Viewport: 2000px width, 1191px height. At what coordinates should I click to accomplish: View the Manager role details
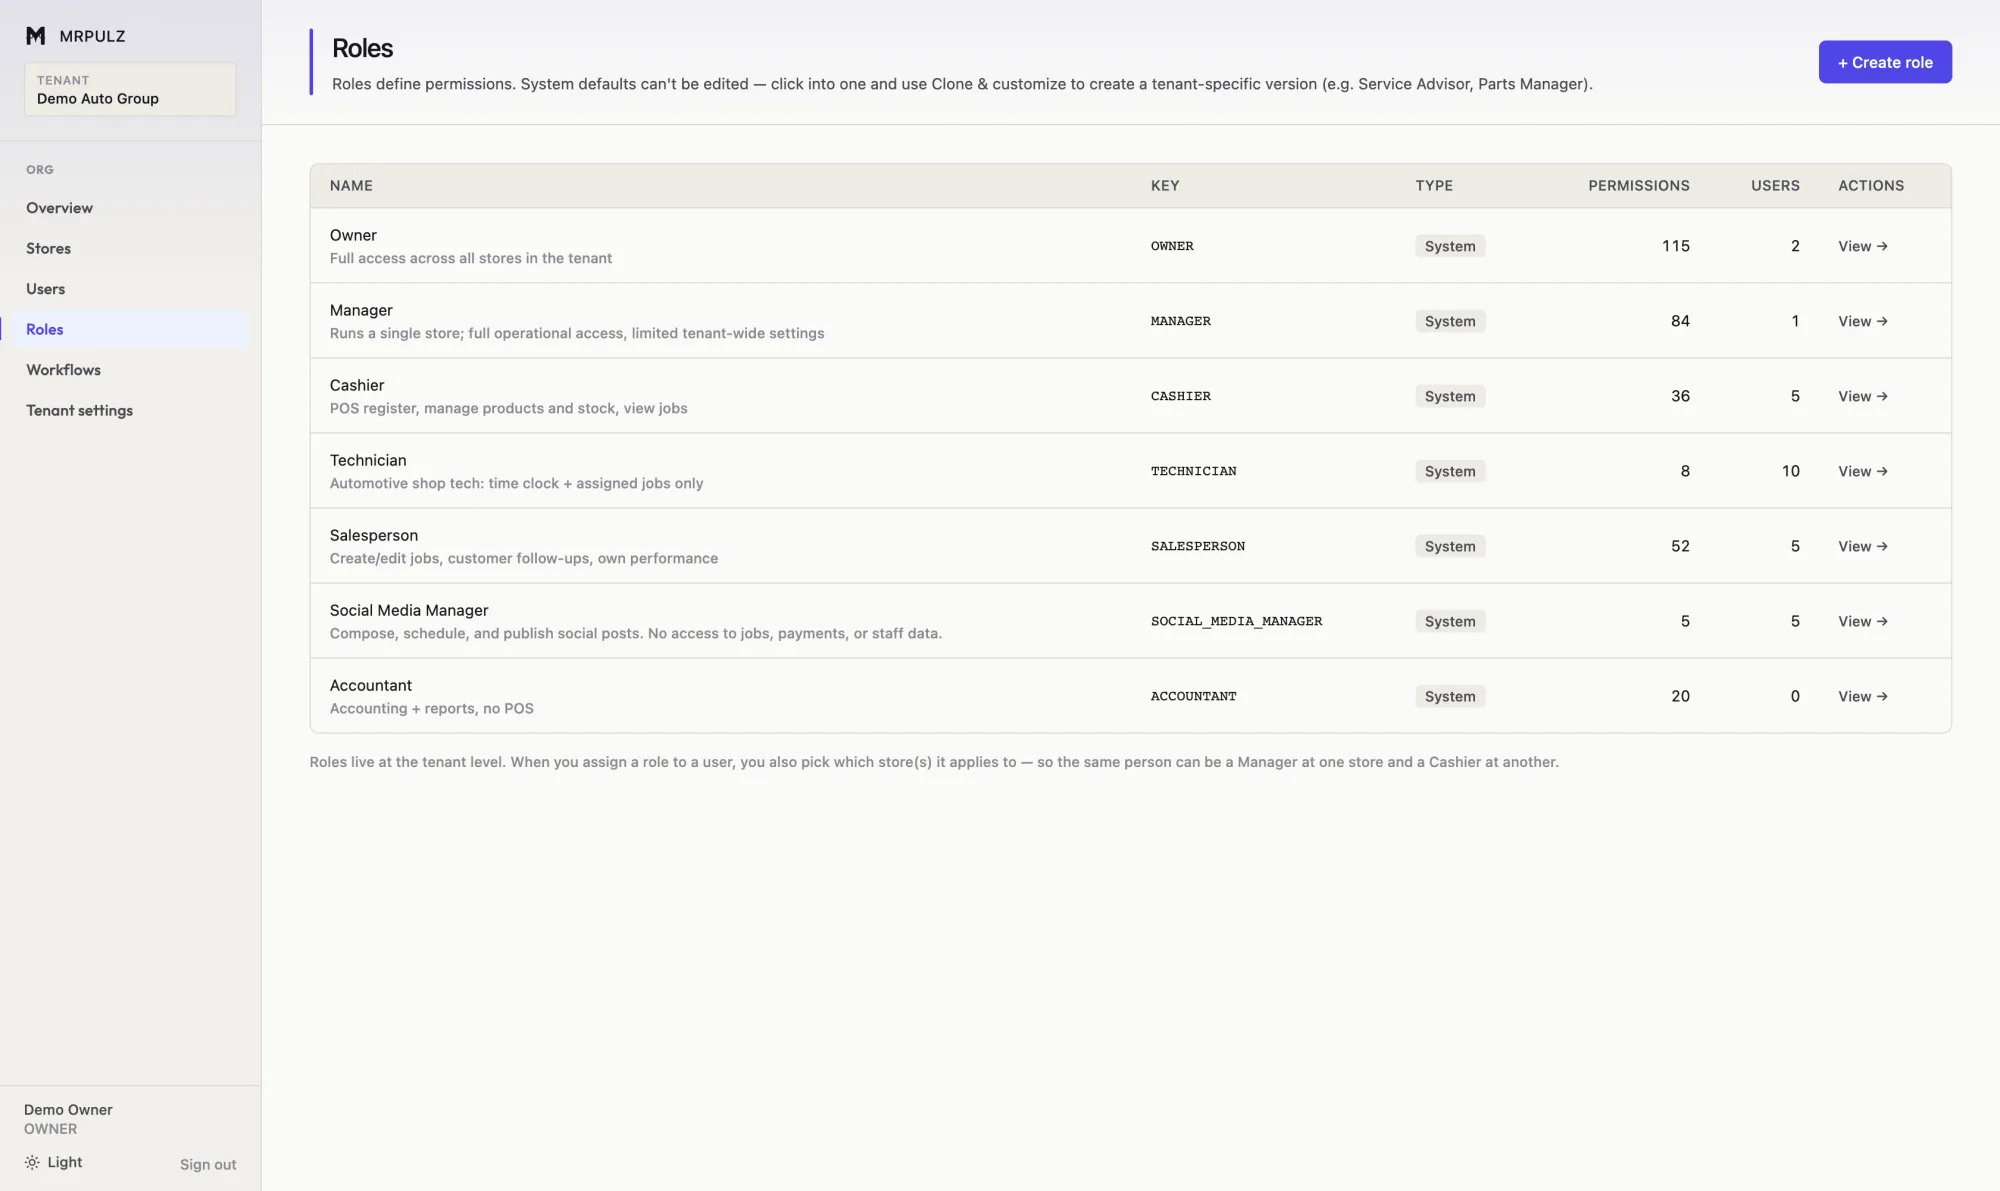[x=1862, y=321]
